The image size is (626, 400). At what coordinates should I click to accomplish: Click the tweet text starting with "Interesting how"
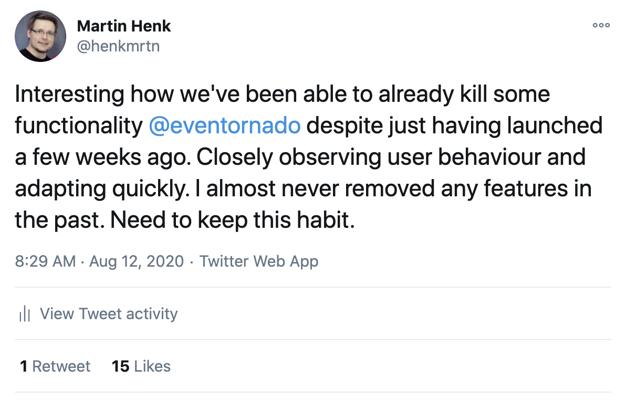click(x=100, y=94)
